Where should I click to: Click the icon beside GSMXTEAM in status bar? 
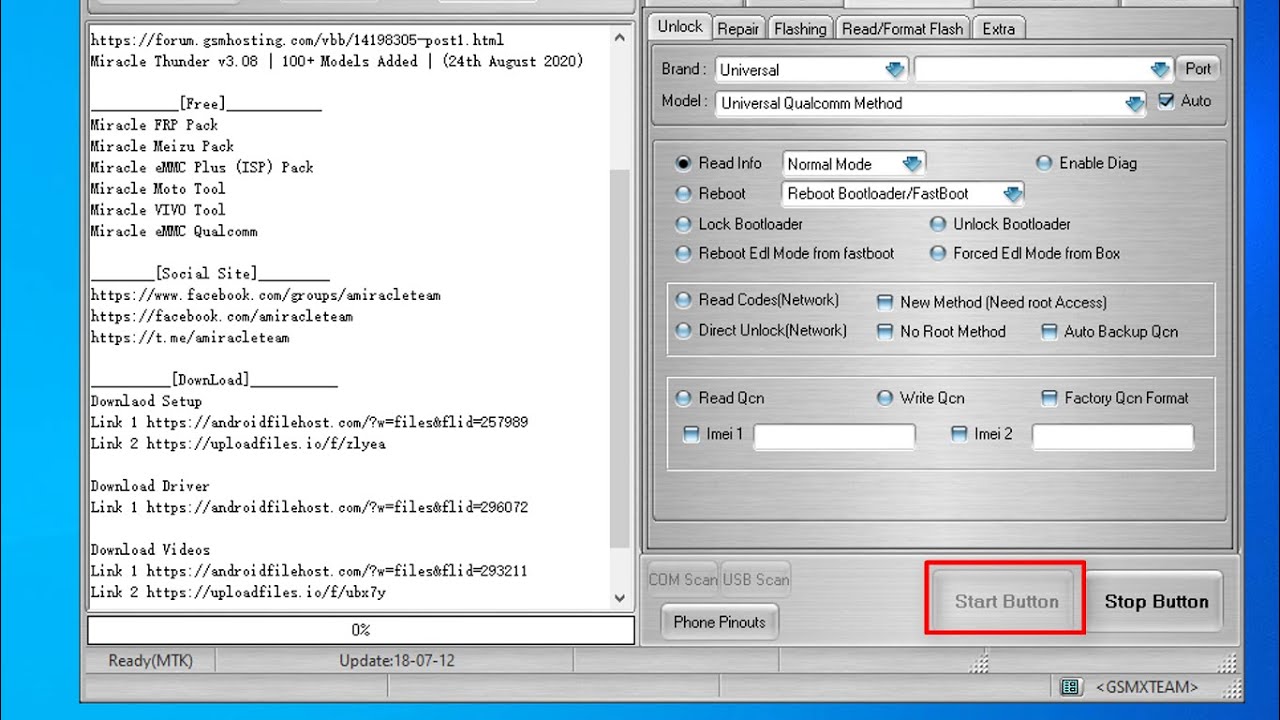1070,687
